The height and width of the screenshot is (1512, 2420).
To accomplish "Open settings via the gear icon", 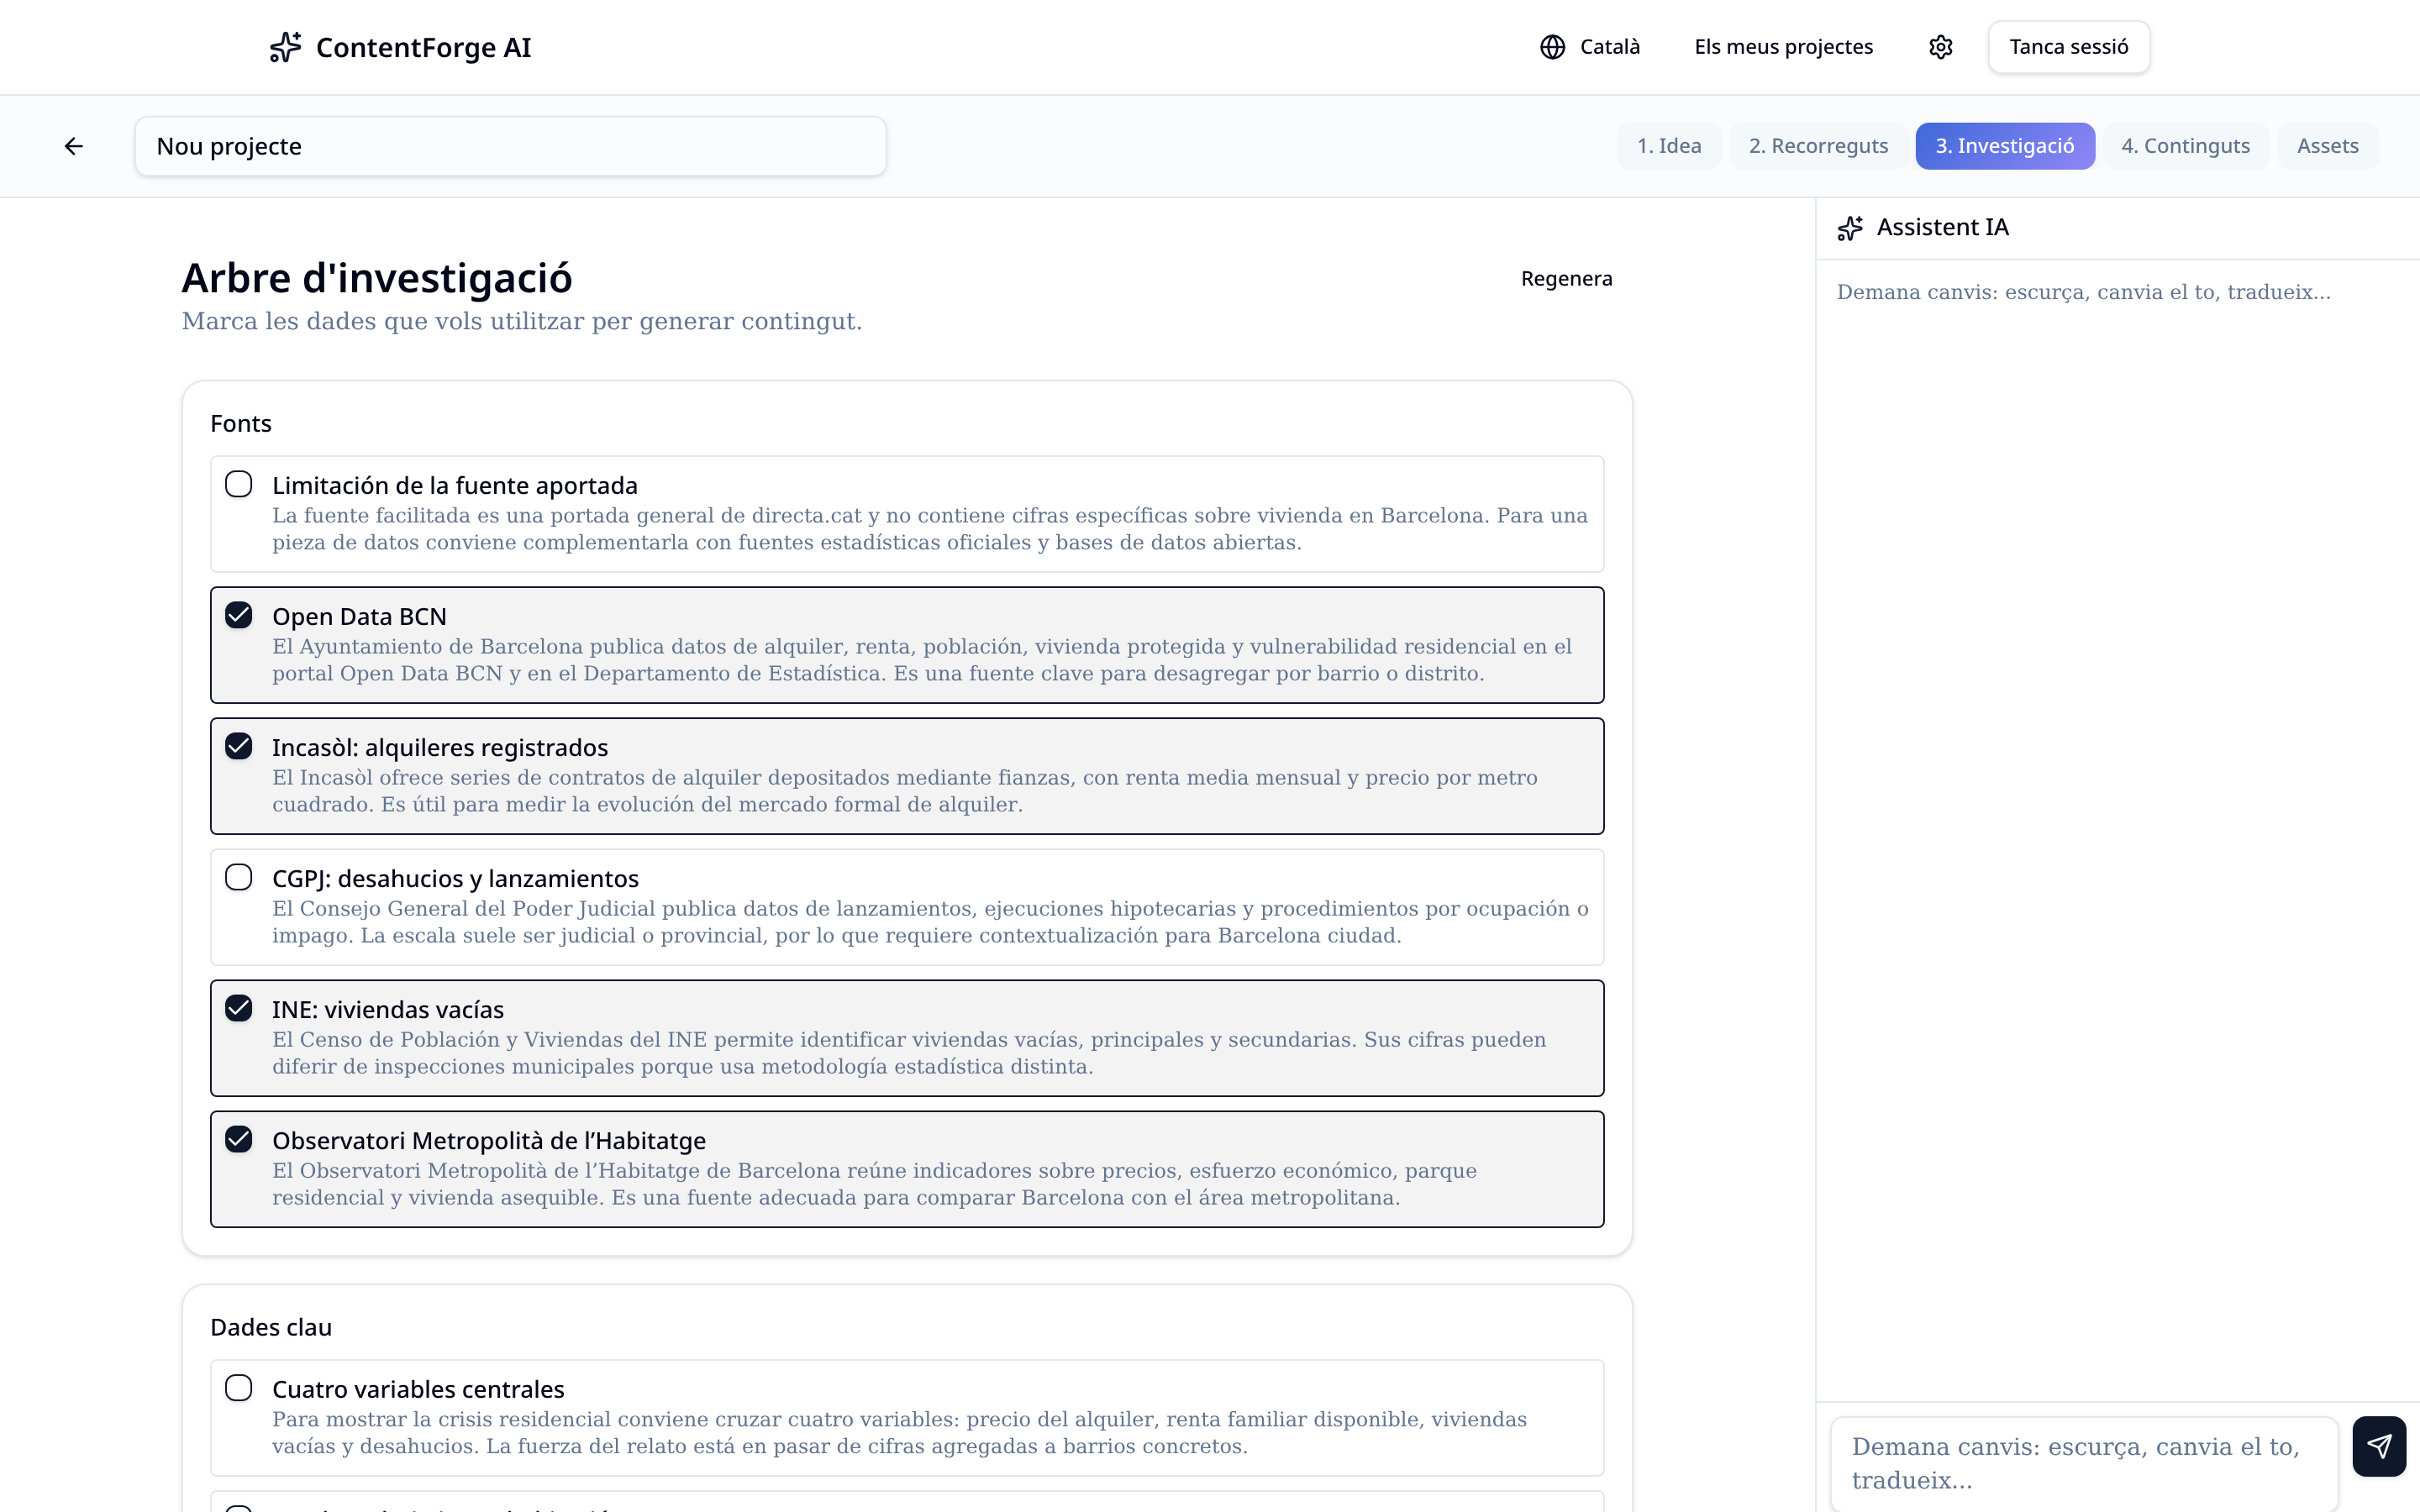I will [1941, 47].
